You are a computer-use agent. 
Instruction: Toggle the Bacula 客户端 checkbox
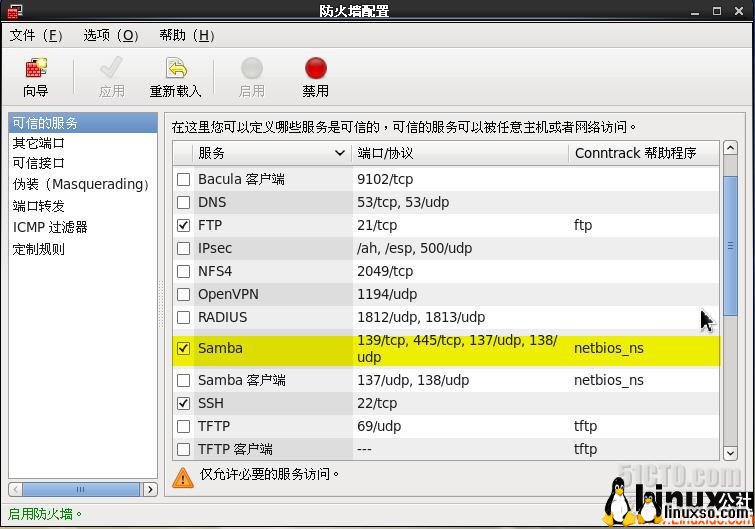pyautogui.click(x=183, y=180)
